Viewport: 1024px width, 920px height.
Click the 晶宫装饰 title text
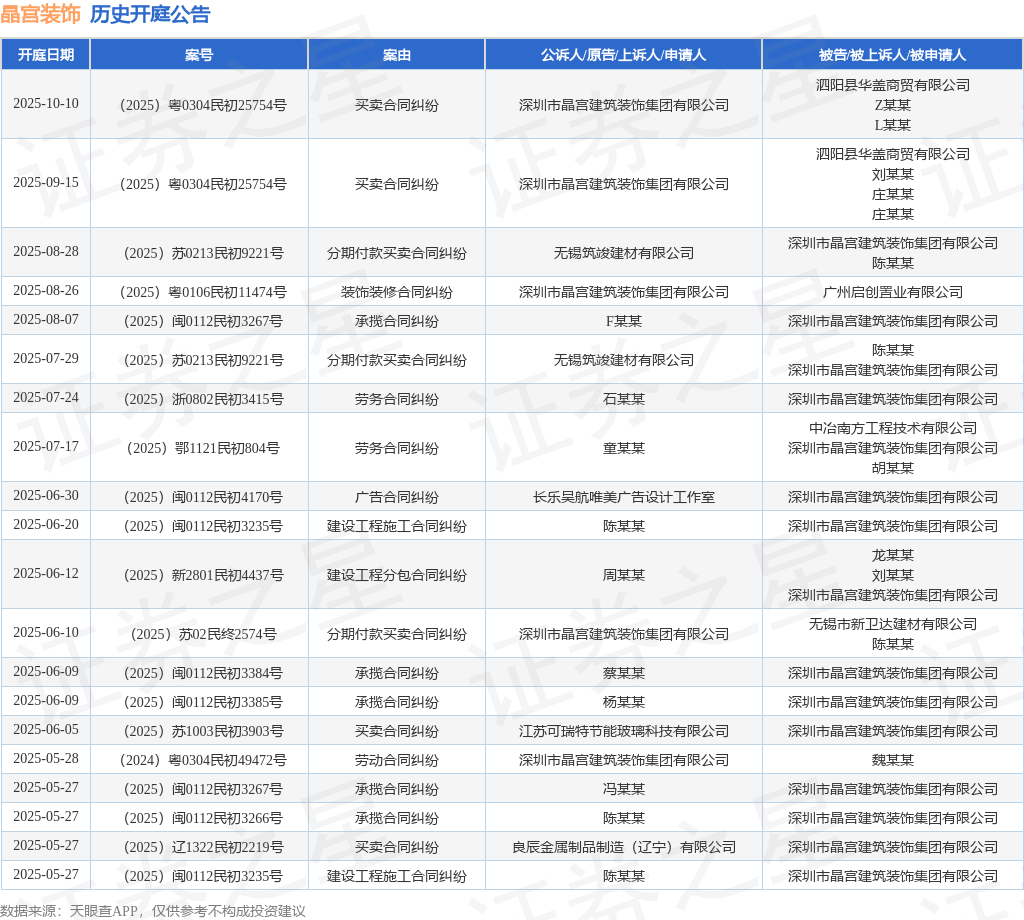tap(40, 14)
